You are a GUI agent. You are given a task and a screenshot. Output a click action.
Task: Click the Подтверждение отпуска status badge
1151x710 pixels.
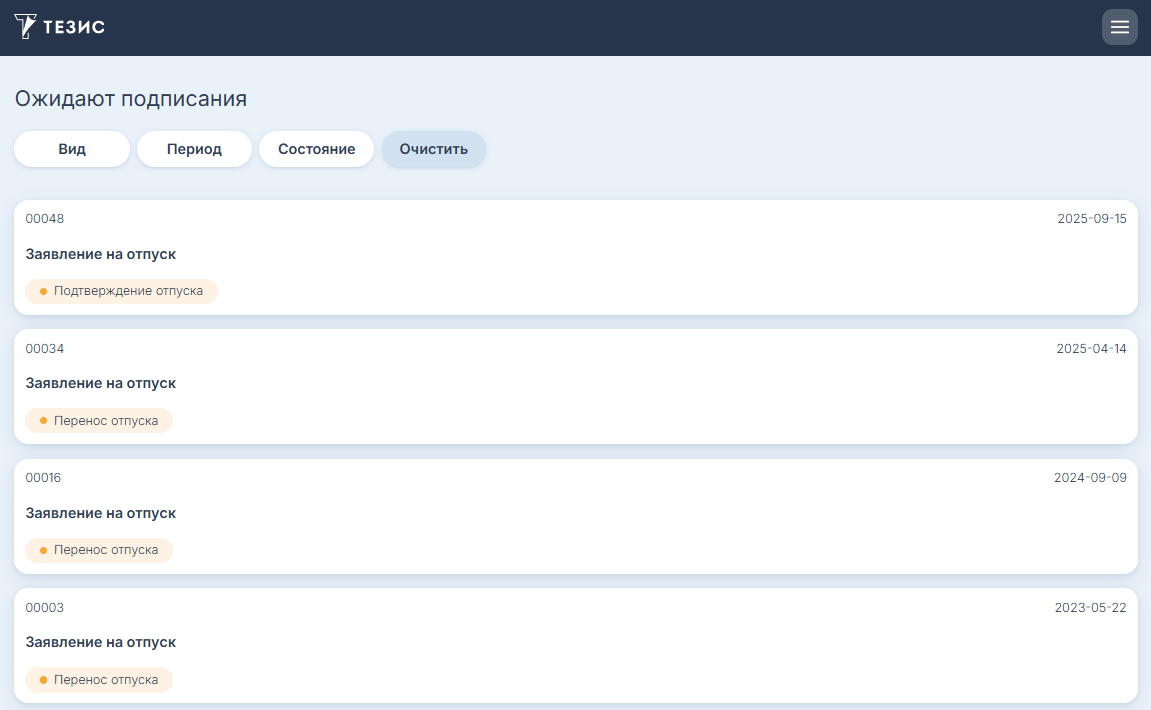click(x=121, y=291)
